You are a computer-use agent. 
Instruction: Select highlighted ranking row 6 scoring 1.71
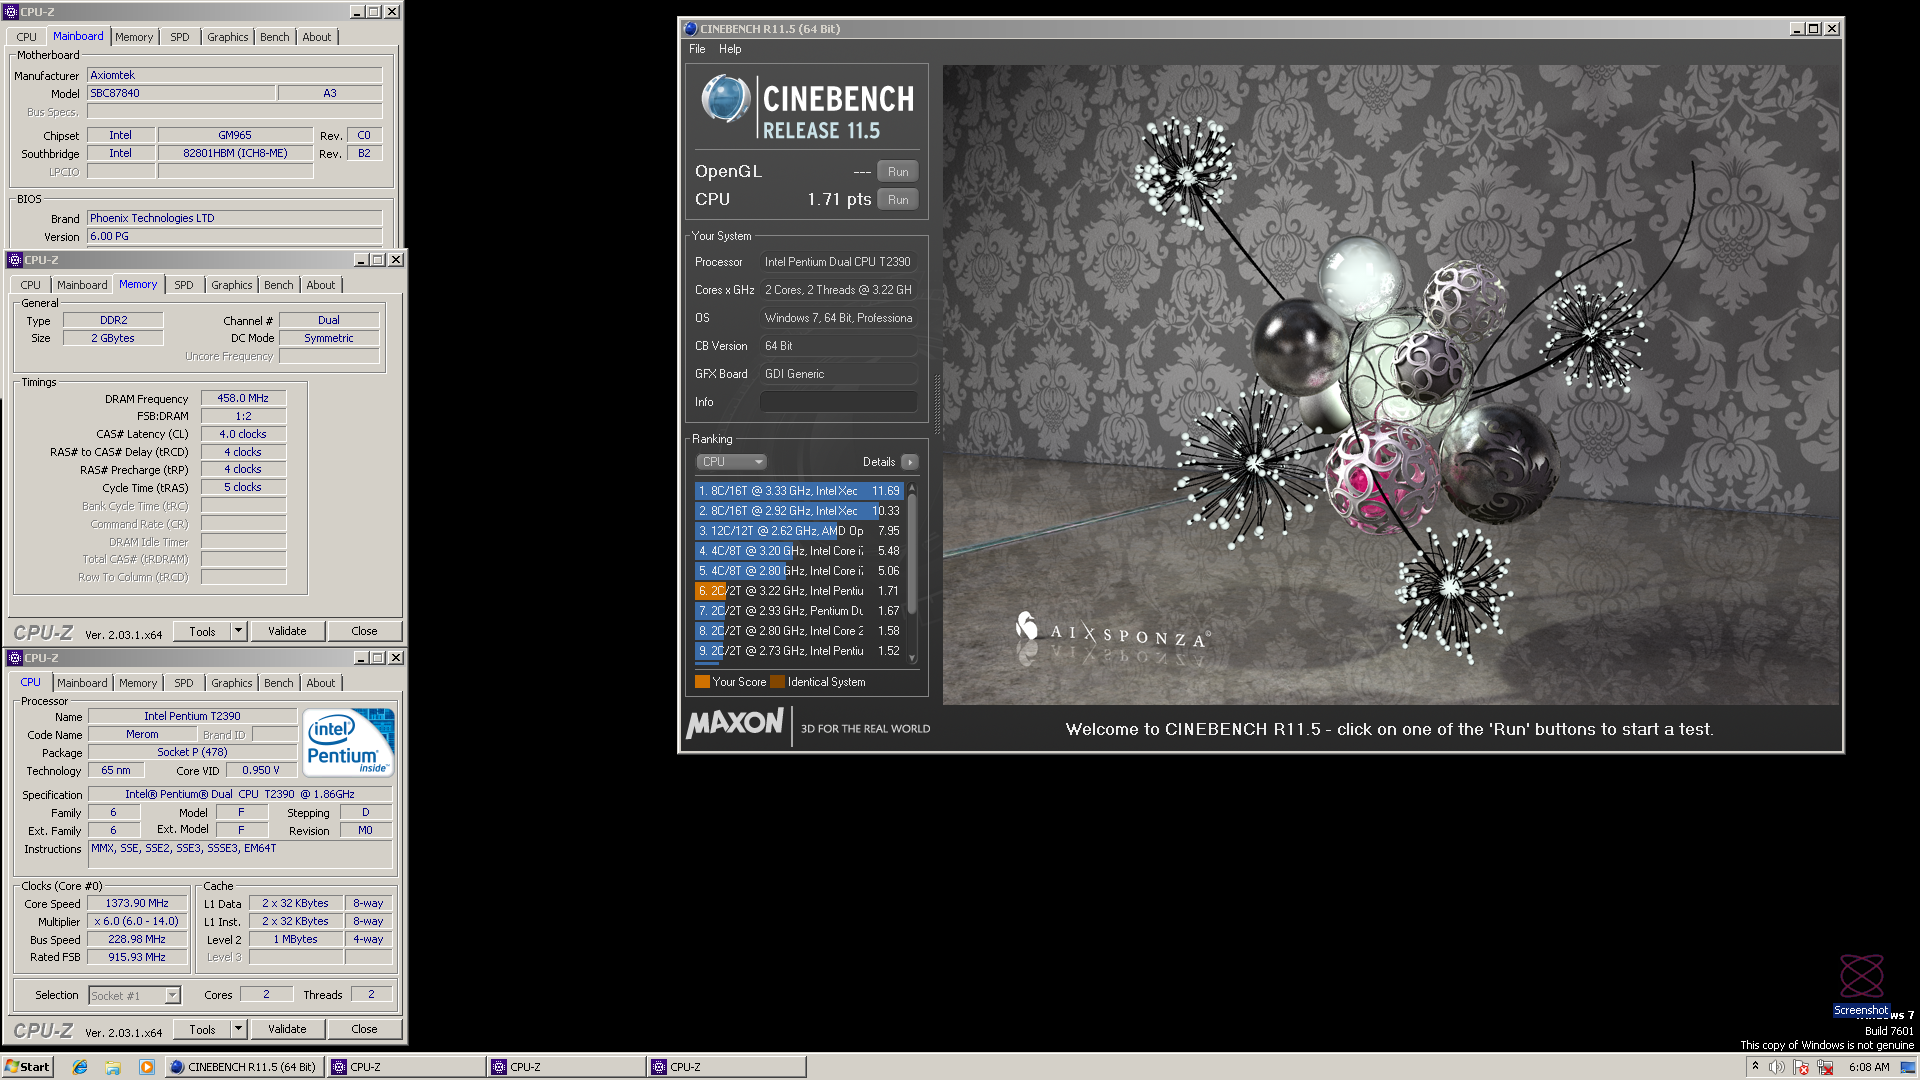[x=799, y=591]
